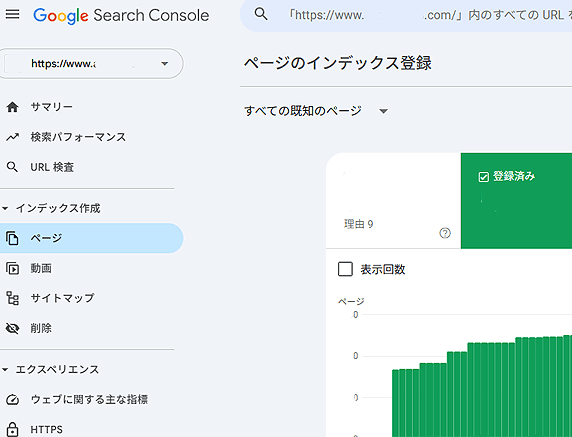Click the search magnifier icon in URL bar
Viewport: 572px width, 437px height.
(x=261, y=14)
